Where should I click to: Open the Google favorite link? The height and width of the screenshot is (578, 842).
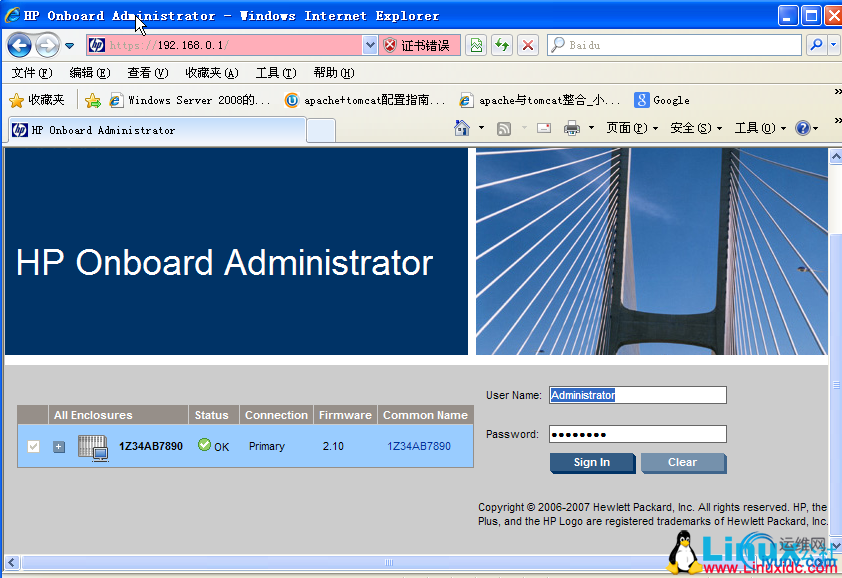pos(662,100)
